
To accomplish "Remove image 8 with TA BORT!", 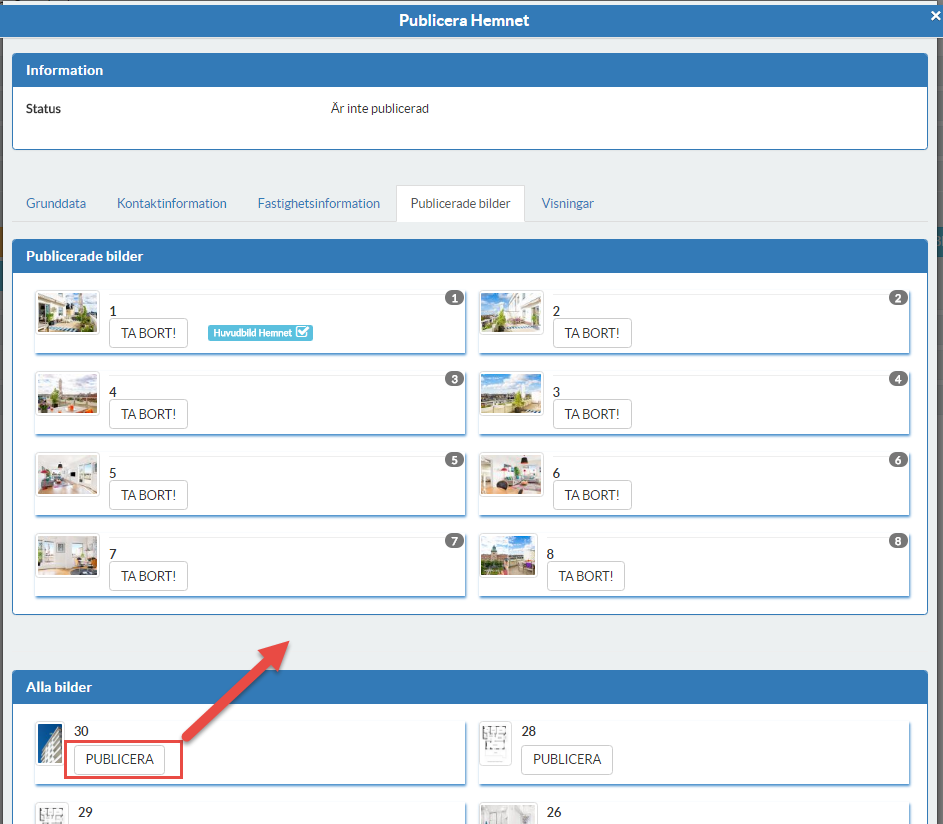I will pyautogui.click(x=586, y=576).
